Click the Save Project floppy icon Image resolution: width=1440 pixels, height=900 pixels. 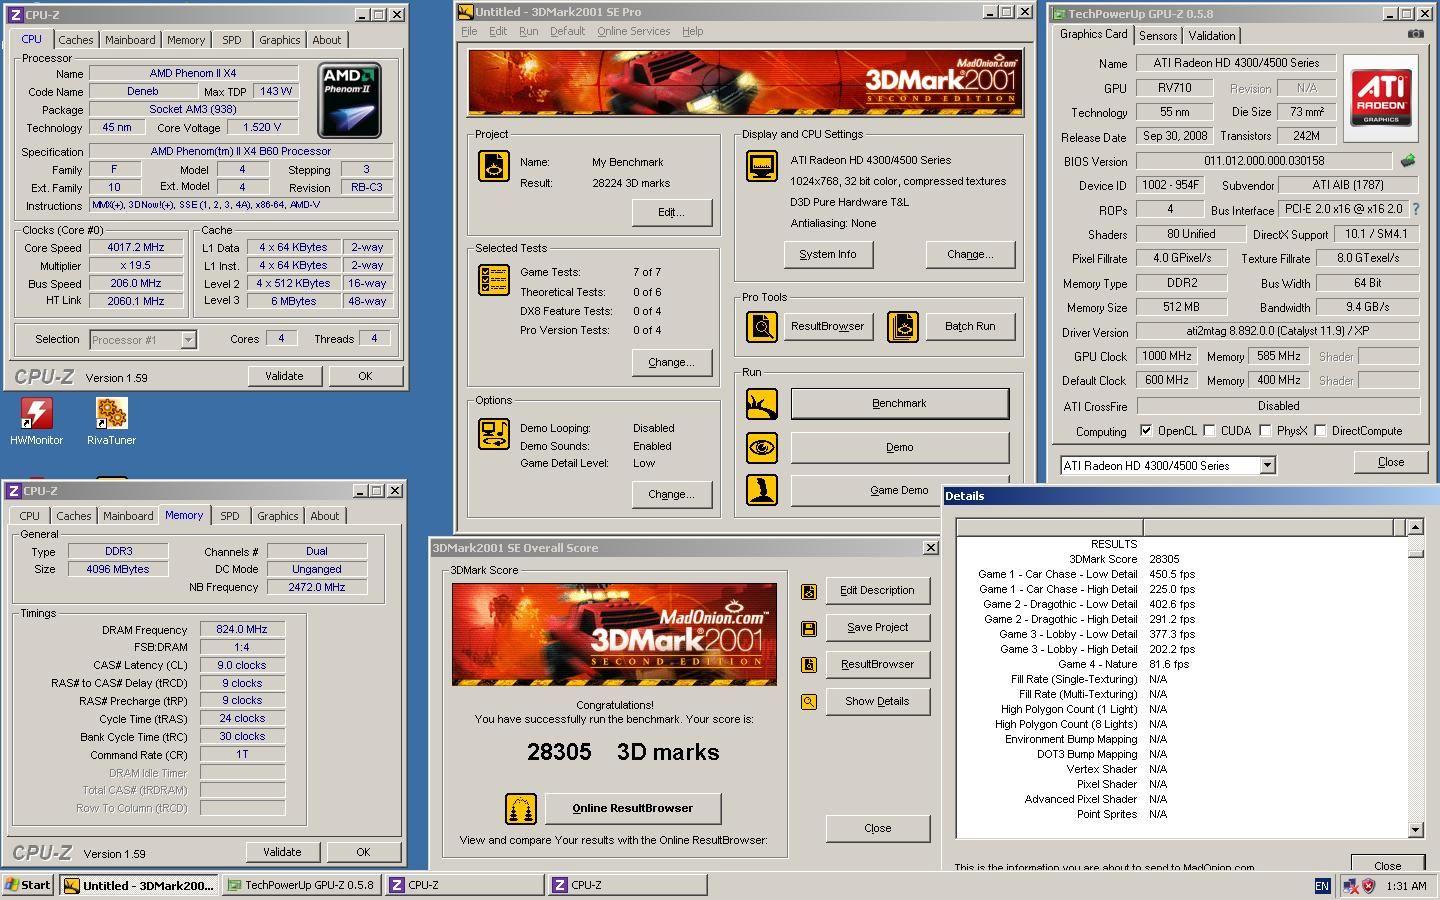(x=809, y=628)
